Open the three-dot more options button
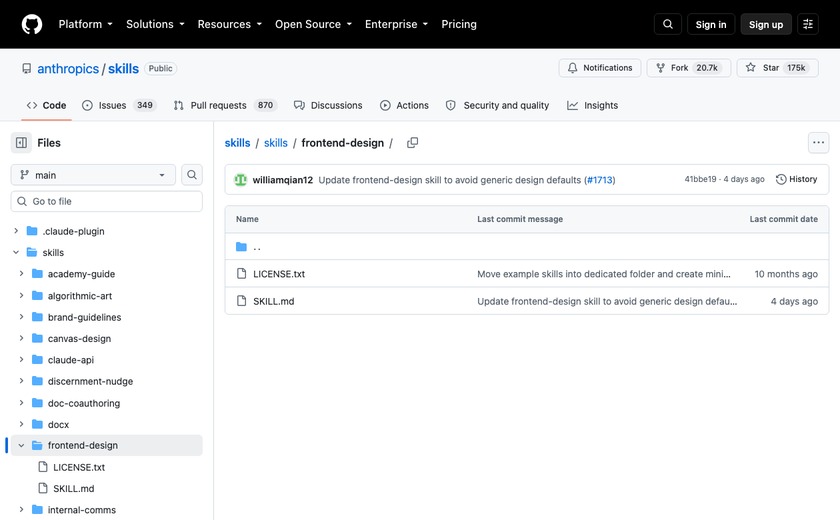This screenshot has height=520, width=840. (818, 142)
